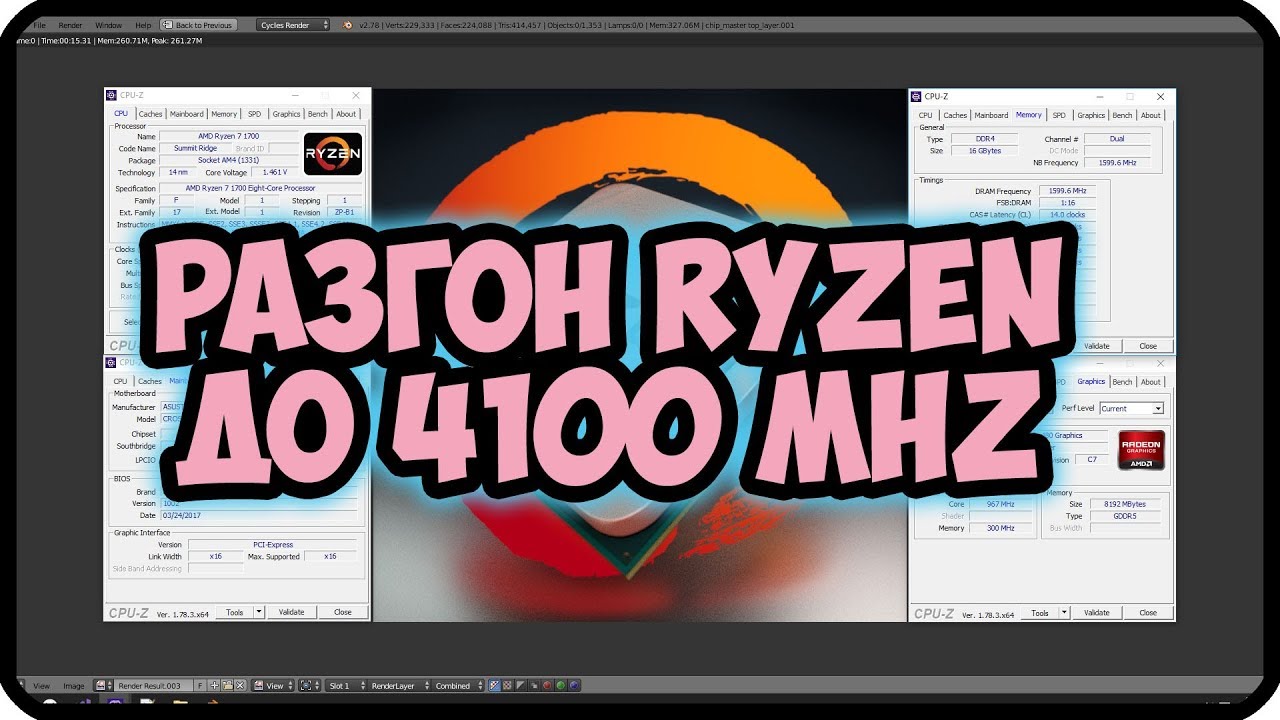
Task: Show blue channel only
Action: click(x=573, y=686)
